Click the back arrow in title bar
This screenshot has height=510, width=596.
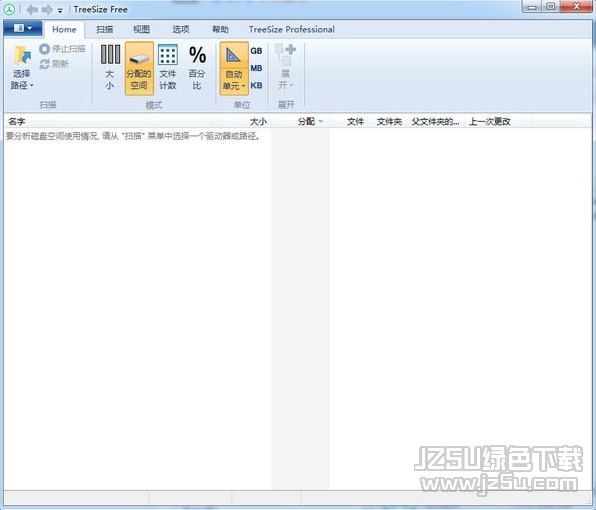(x=32, y=10)
